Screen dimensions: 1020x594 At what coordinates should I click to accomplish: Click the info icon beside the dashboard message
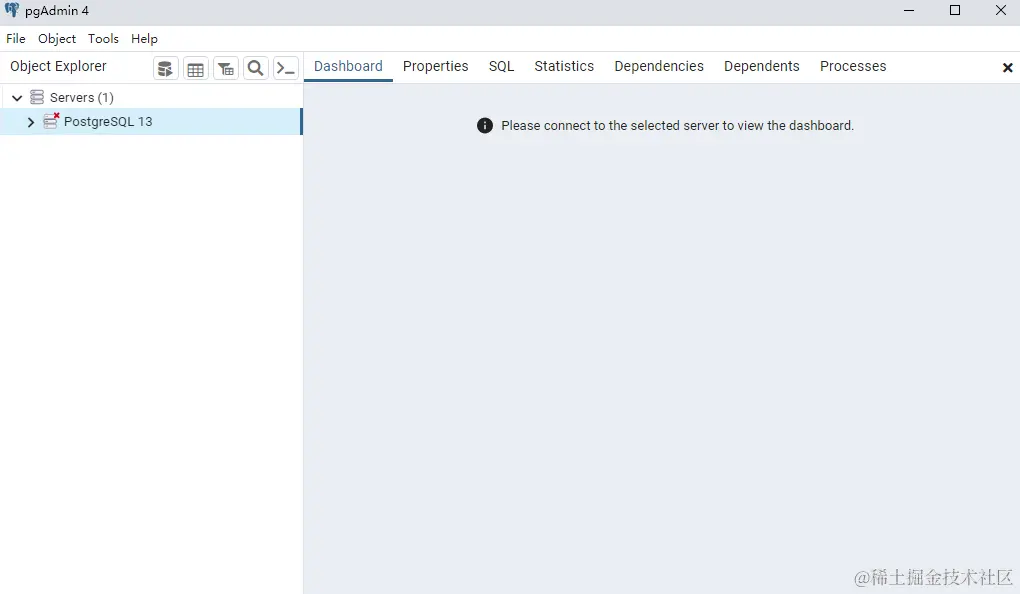485,126
